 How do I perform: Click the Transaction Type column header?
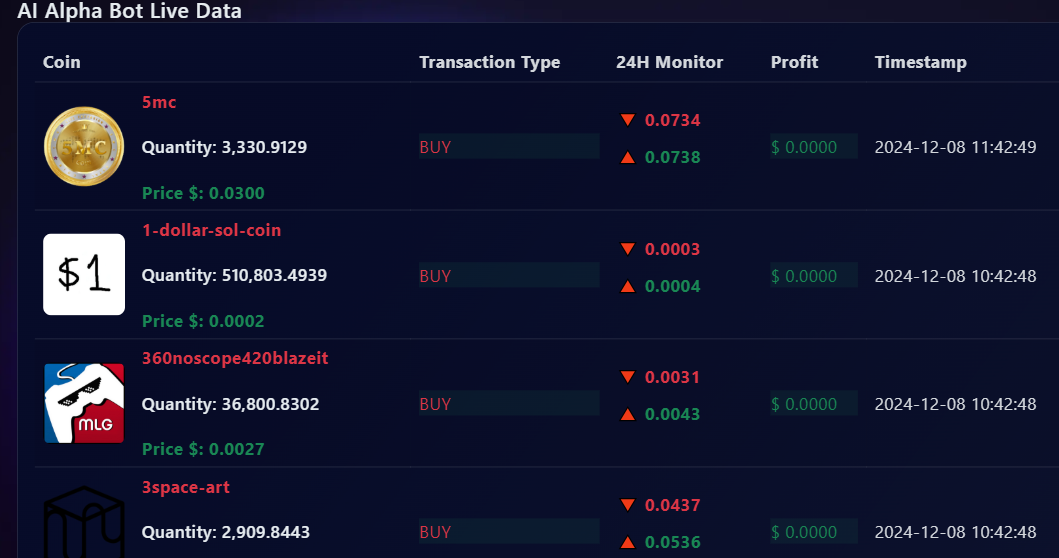click(x=490, y=62)
